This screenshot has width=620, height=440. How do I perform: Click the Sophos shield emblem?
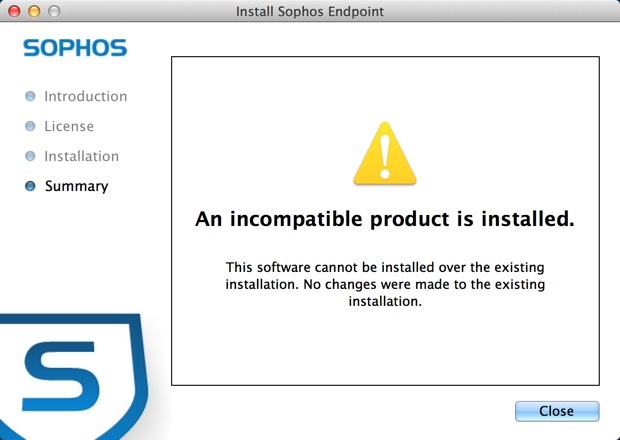point(73,376)
